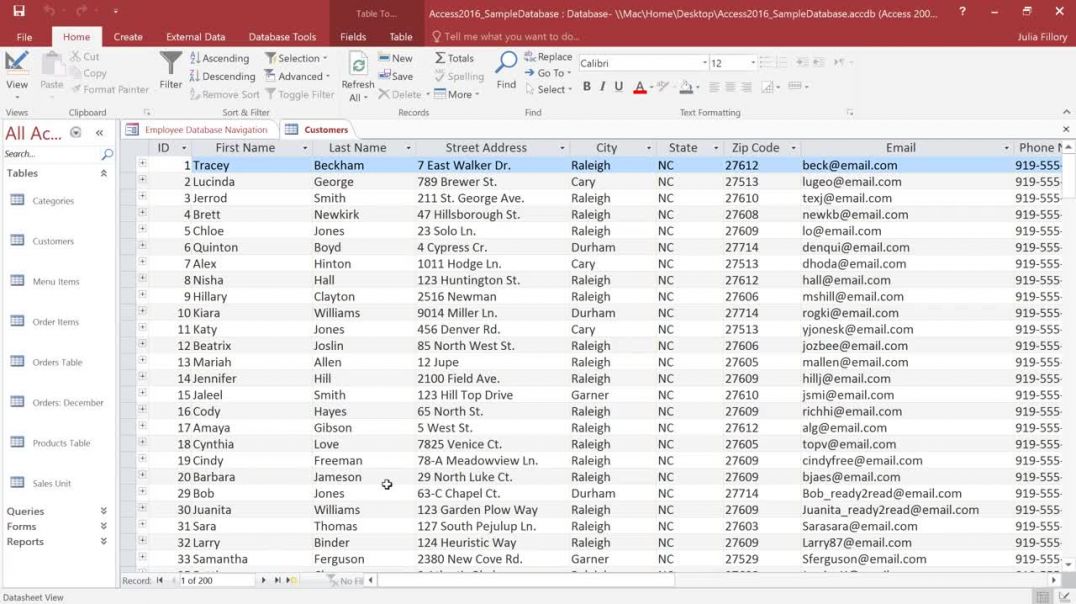This screenshot has width=1076, height=604.
Task: Open the font name Calibri dropdown
Action: [704, 63]
